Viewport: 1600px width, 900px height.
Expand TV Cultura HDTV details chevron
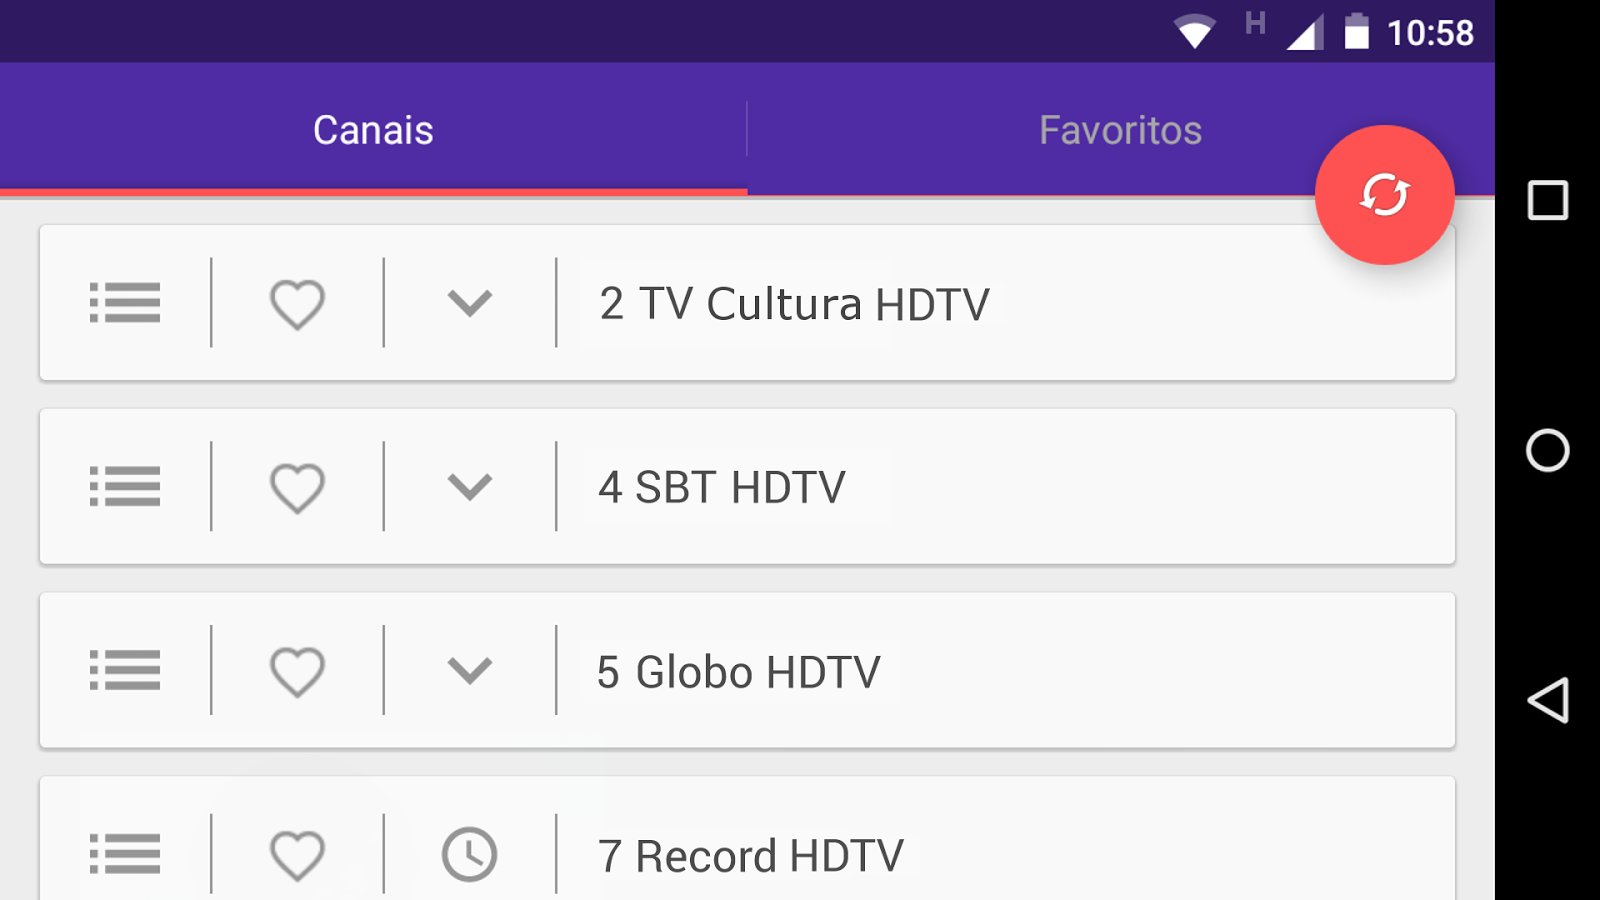point(469,303)
